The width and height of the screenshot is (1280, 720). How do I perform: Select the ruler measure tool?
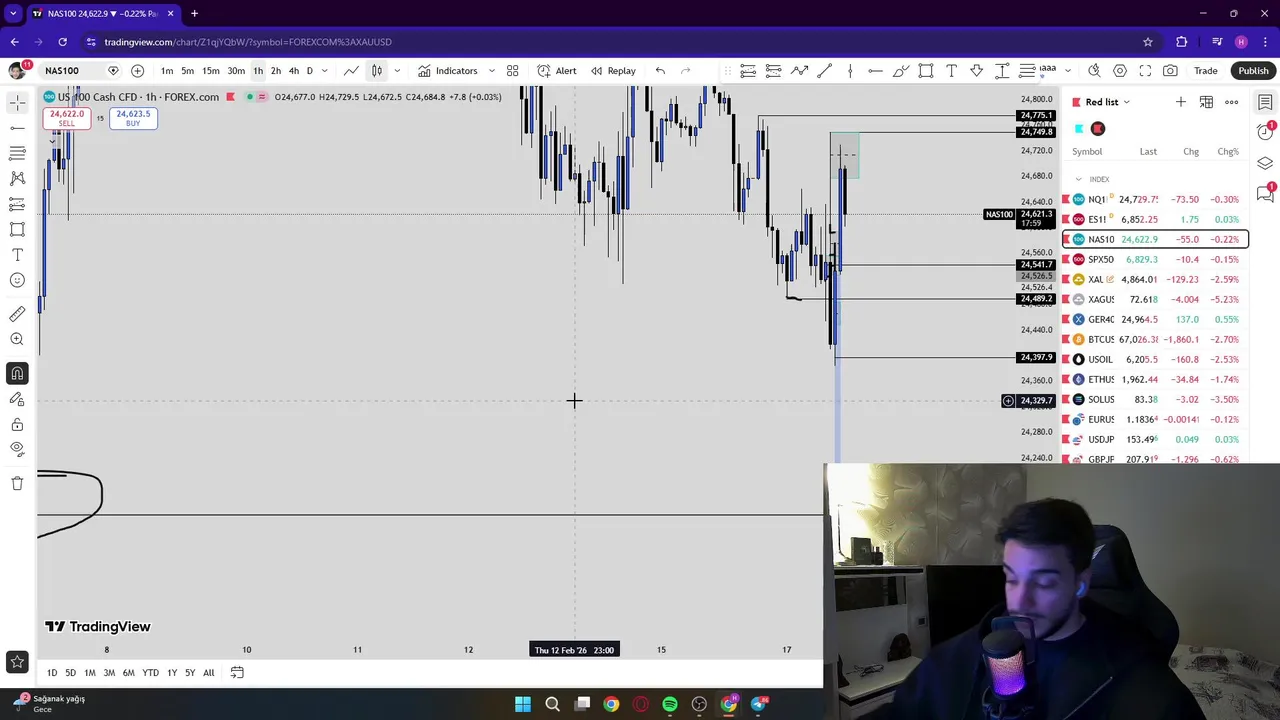tap(17, 314)
